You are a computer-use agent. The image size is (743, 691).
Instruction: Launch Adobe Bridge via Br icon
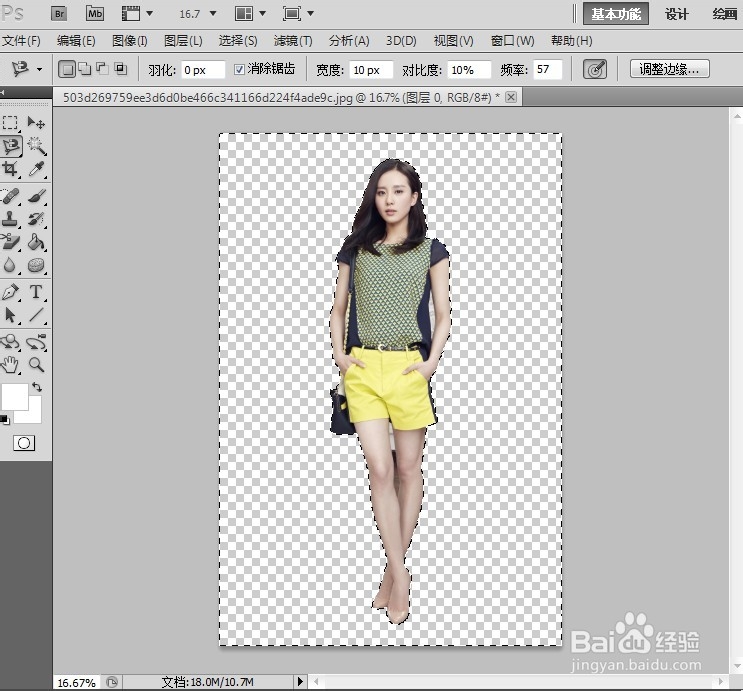[59, 14]
